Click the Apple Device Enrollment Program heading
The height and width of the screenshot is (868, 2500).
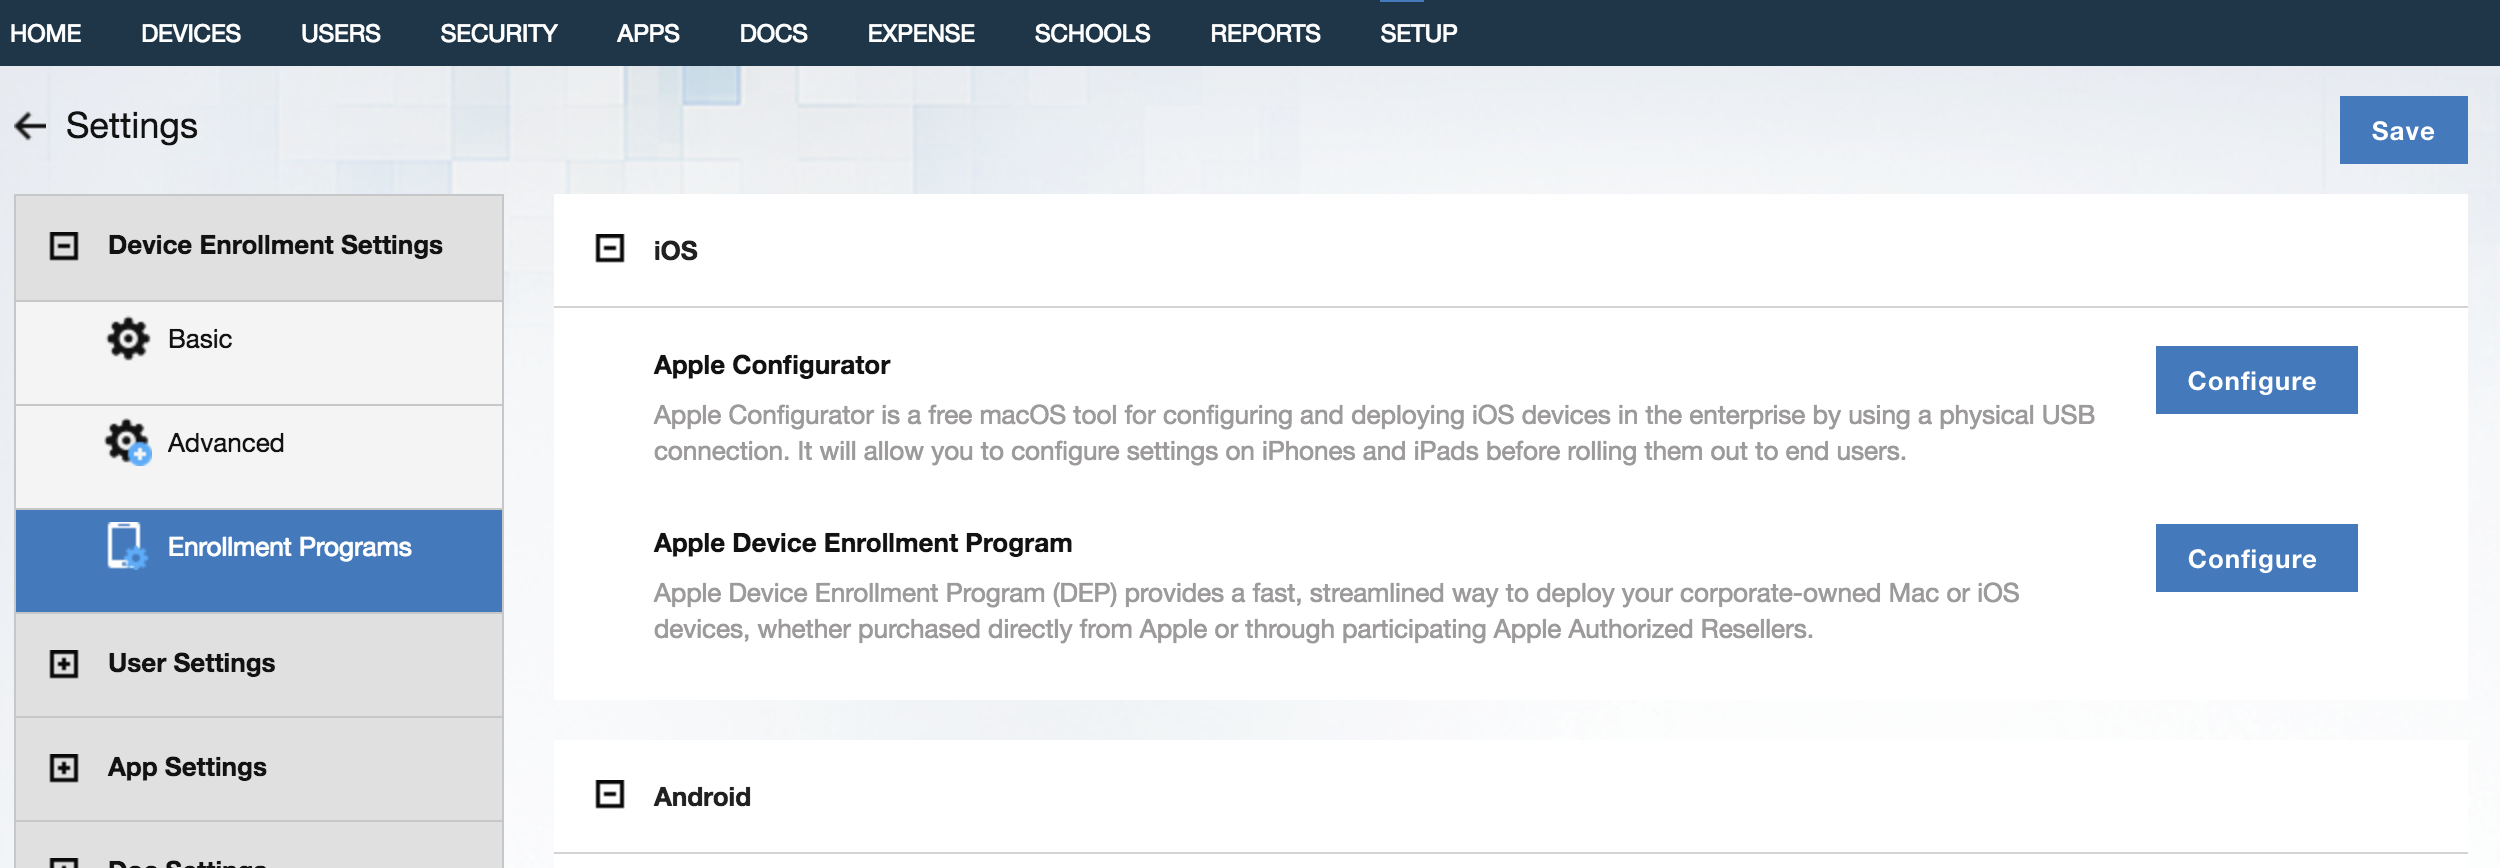click(863, 543)
